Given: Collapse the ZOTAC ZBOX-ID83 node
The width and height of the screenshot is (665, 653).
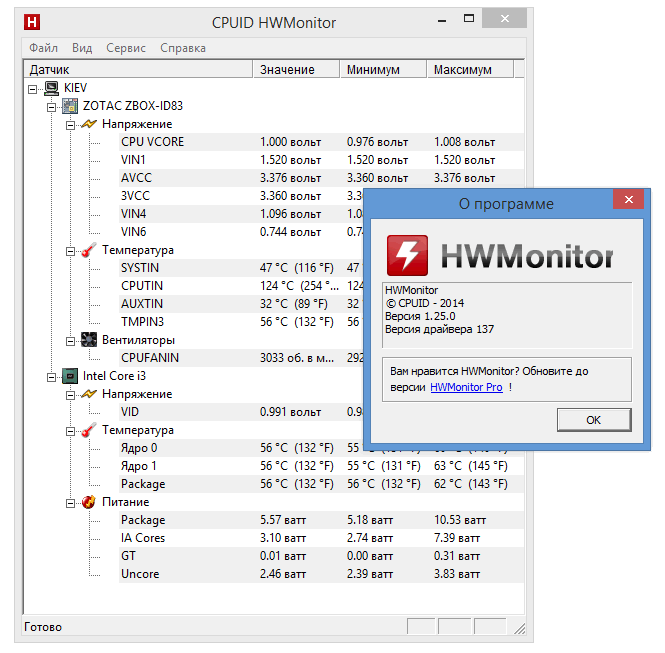Looking at the screenshot, I should [x=51, y=107].
